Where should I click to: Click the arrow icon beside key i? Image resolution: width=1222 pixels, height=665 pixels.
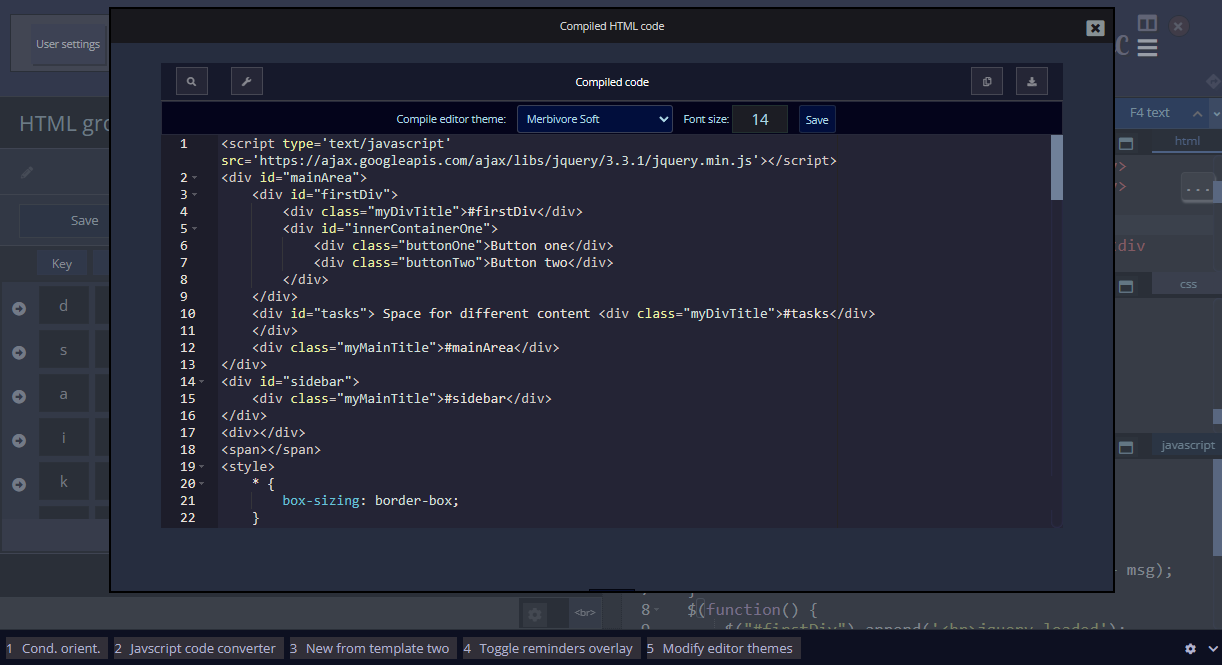click(x=19, y=440)
